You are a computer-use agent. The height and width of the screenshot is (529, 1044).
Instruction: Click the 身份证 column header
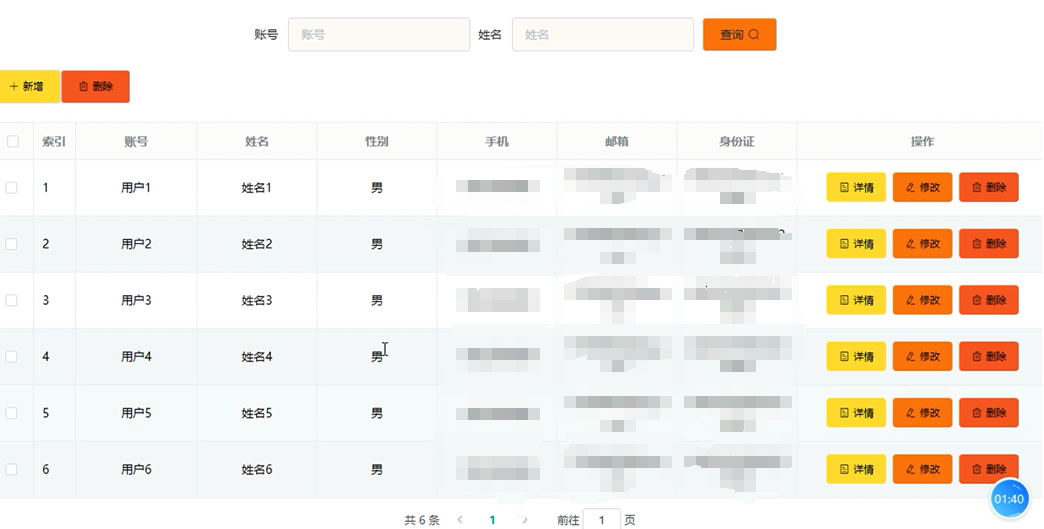tap(736, 141)
